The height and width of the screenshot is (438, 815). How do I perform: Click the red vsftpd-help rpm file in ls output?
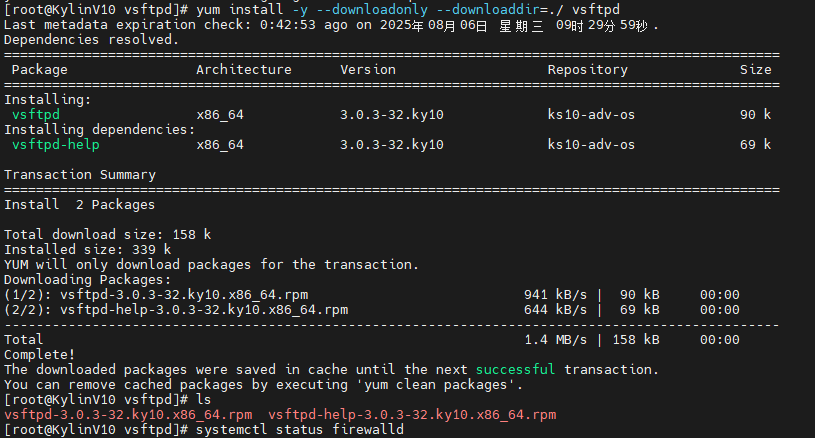pyautogui.click(x=412, y=414)
